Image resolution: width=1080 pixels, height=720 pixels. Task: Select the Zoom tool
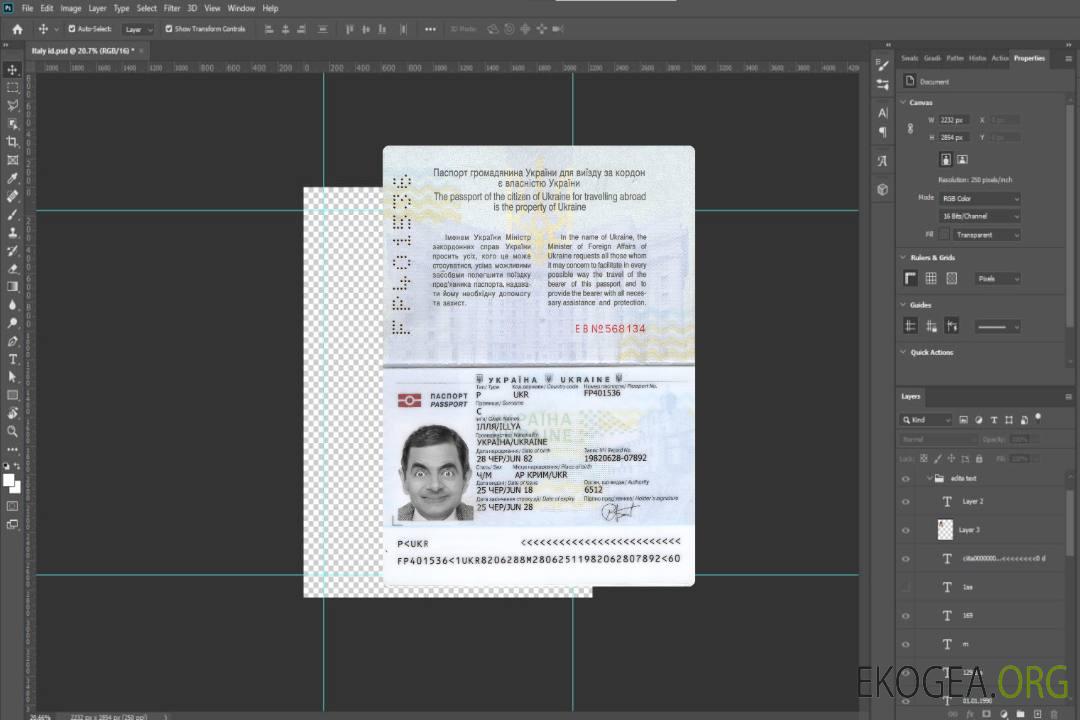(12, 431)
